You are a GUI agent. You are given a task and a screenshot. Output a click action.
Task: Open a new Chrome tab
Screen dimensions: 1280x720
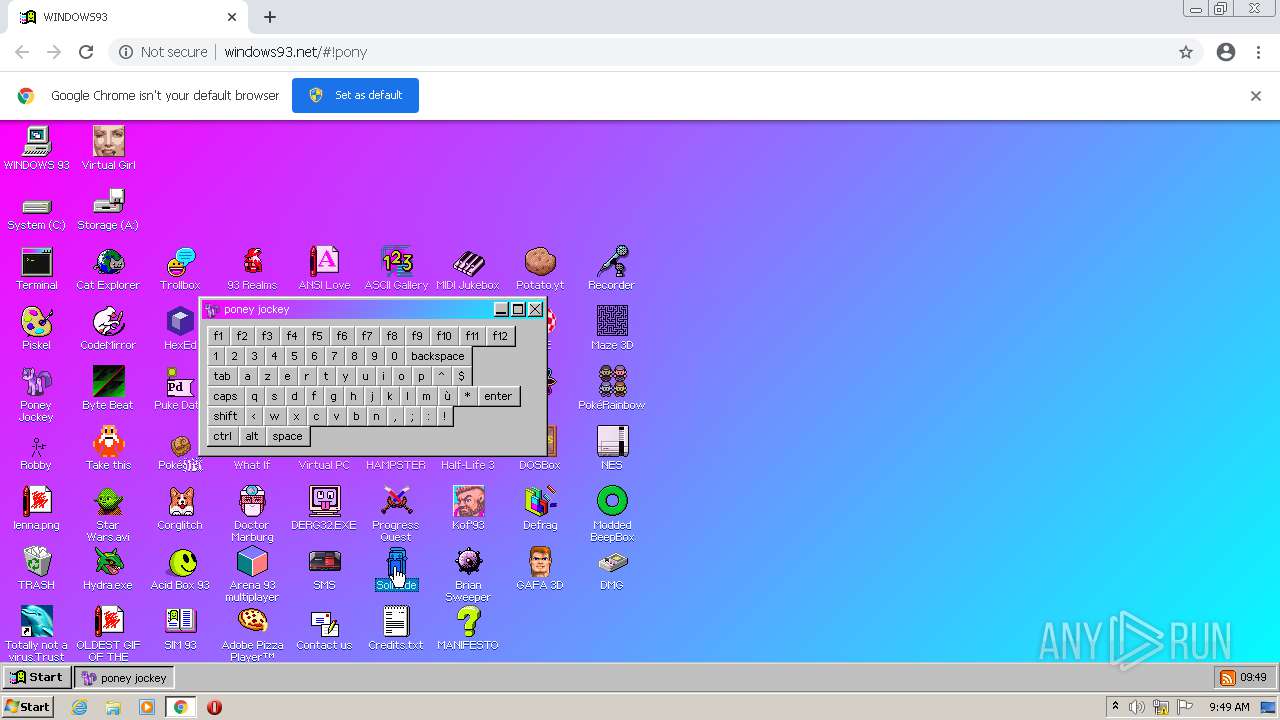click(x=270, y=17)
